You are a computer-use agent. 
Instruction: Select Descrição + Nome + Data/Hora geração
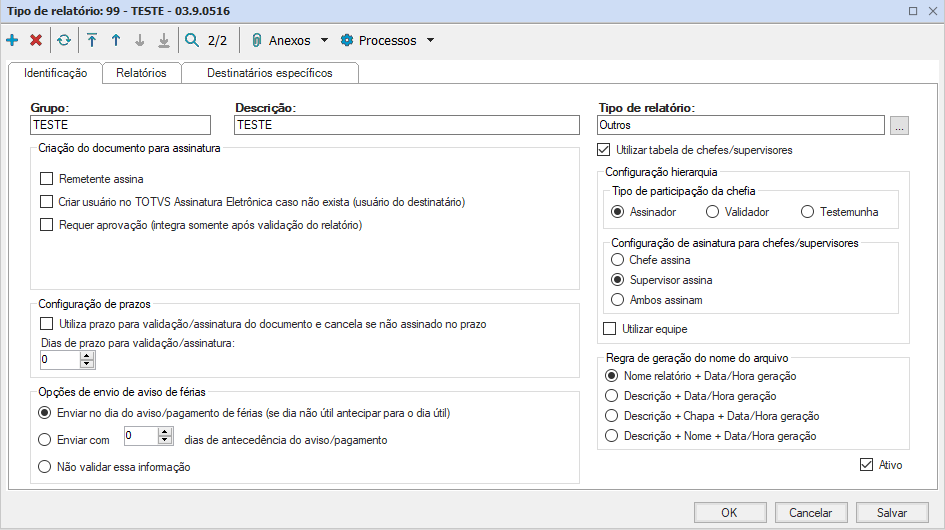click(612, 436)
